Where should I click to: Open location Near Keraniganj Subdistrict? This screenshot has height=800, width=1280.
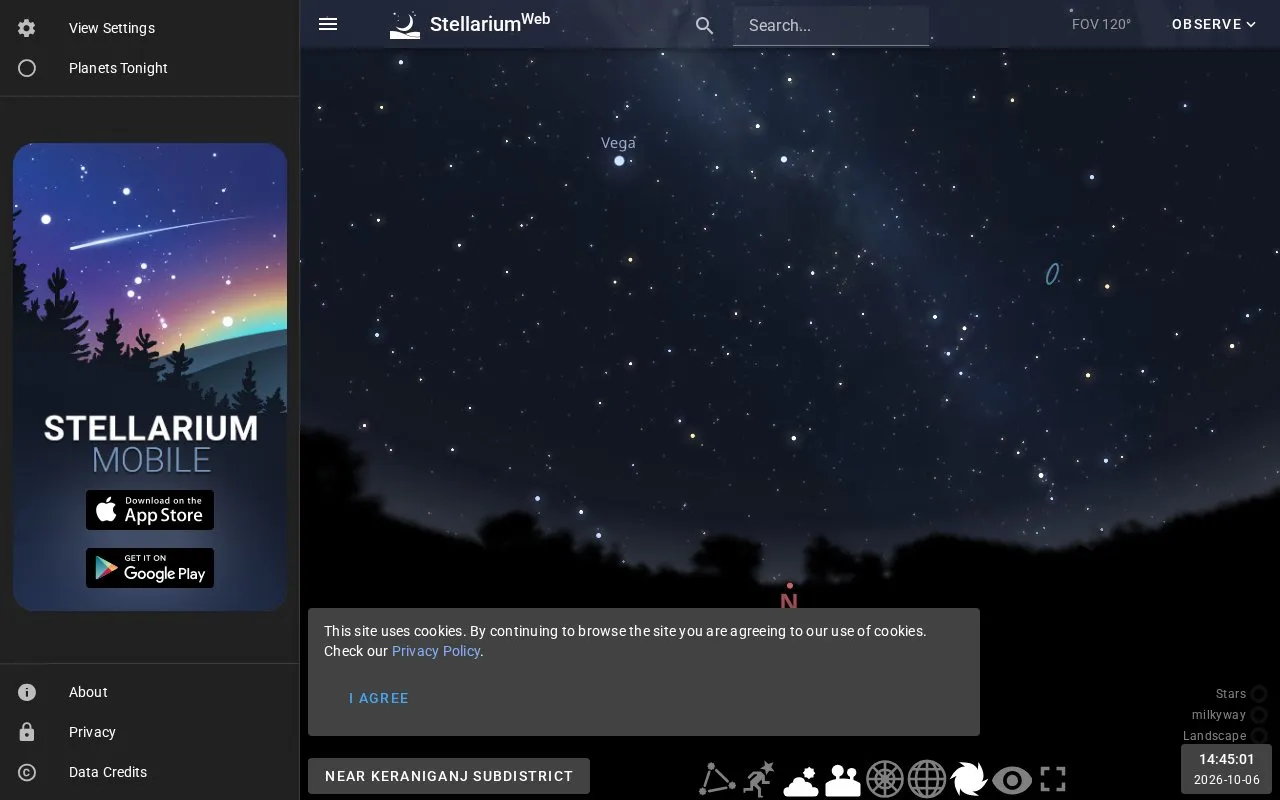[449, 776]
